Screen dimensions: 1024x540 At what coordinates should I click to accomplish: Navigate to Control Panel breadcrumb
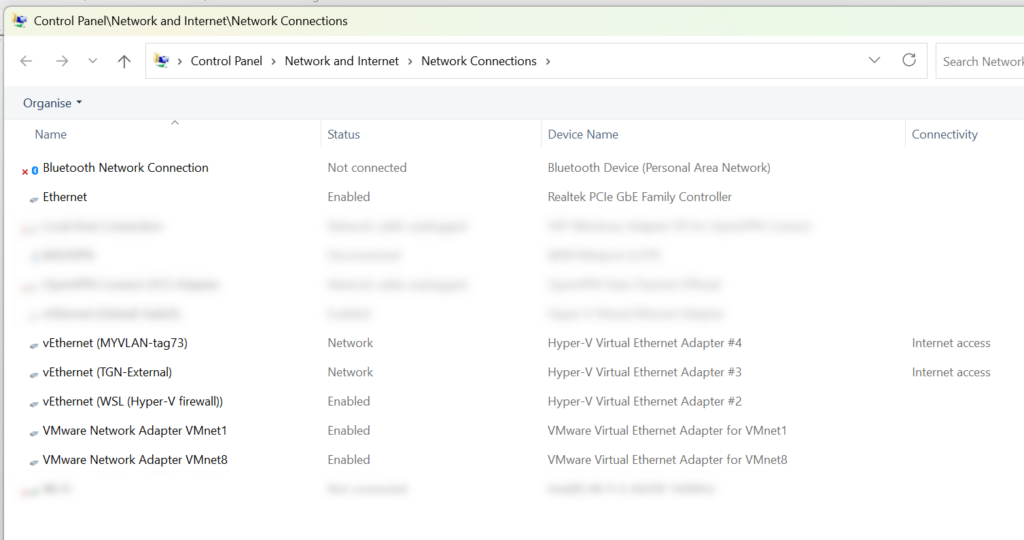(226, 61)
